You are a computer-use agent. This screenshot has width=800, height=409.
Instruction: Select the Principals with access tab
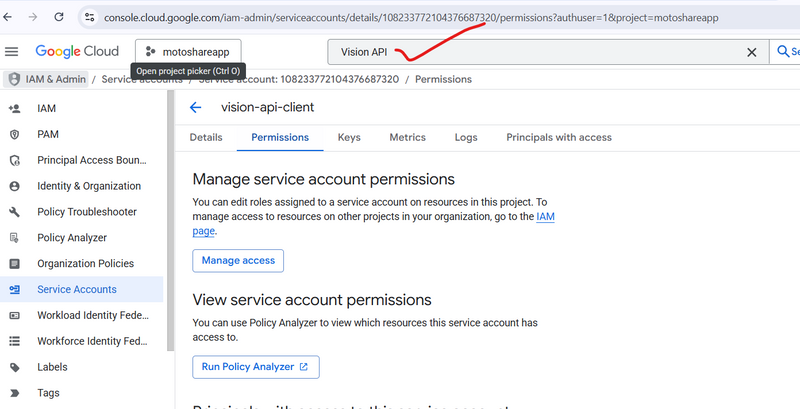(x=558, y=137)
